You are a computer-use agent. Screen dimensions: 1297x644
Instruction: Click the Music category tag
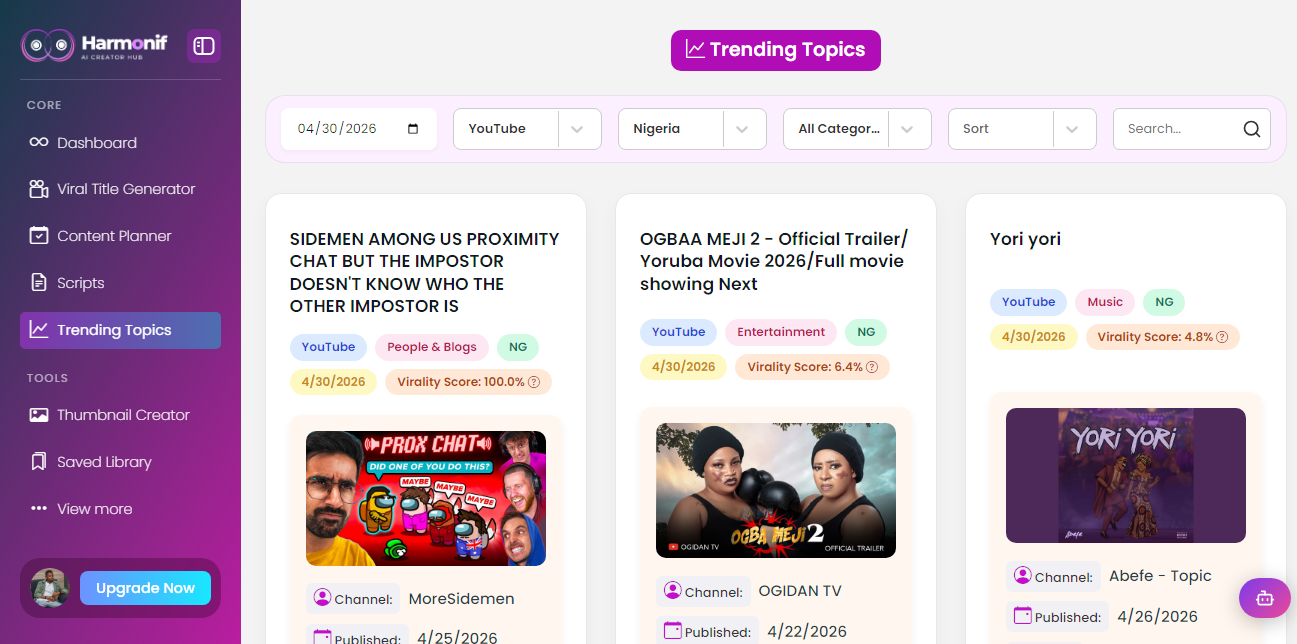coord(1105,302)
